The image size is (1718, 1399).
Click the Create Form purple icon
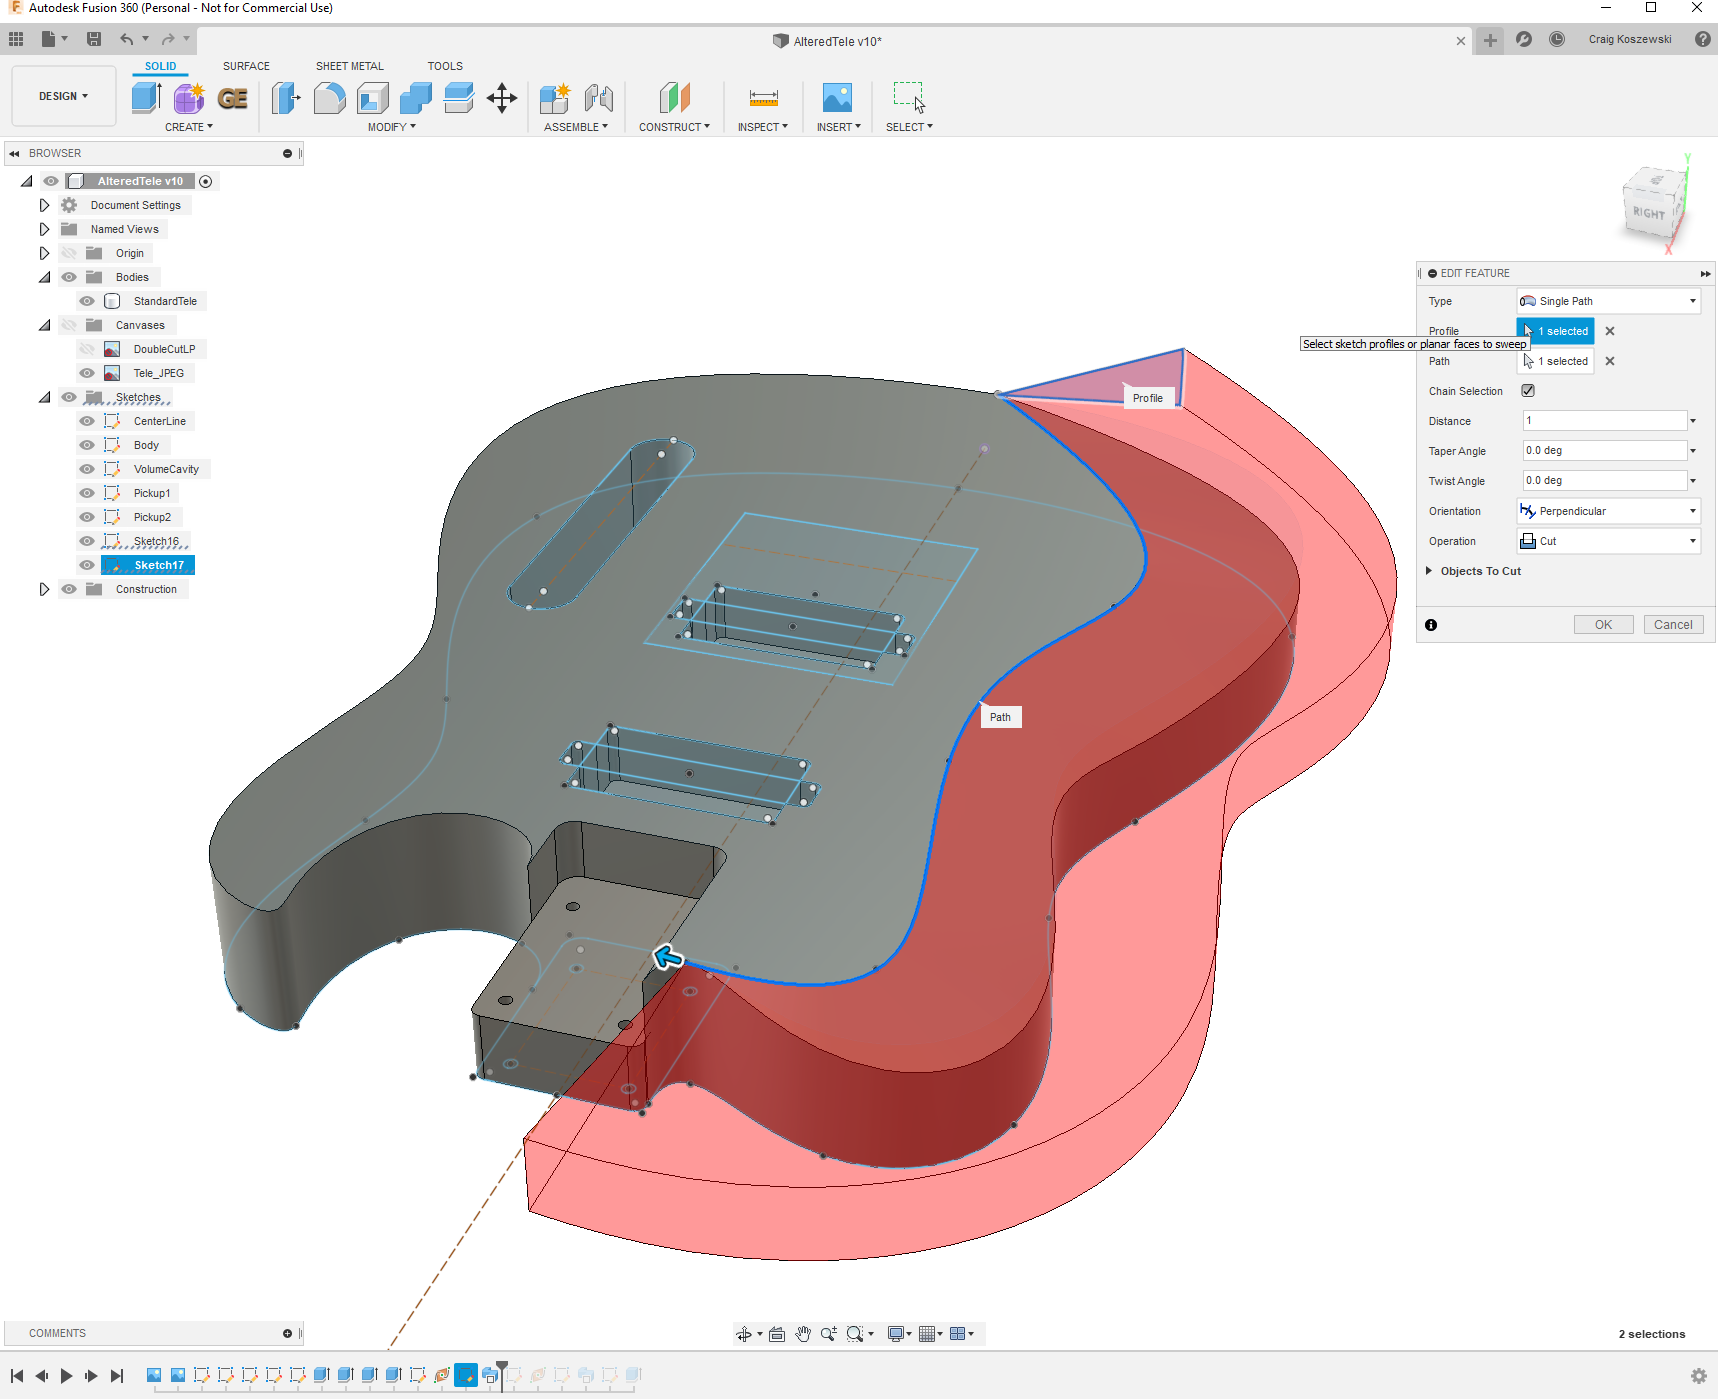click(x=189, y=98)
